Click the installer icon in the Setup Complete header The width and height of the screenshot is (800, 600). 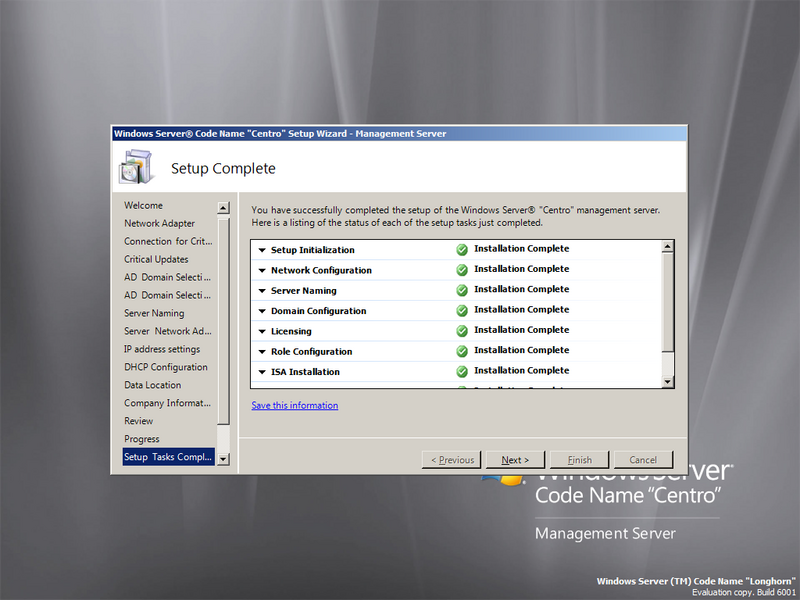point(138,166)
